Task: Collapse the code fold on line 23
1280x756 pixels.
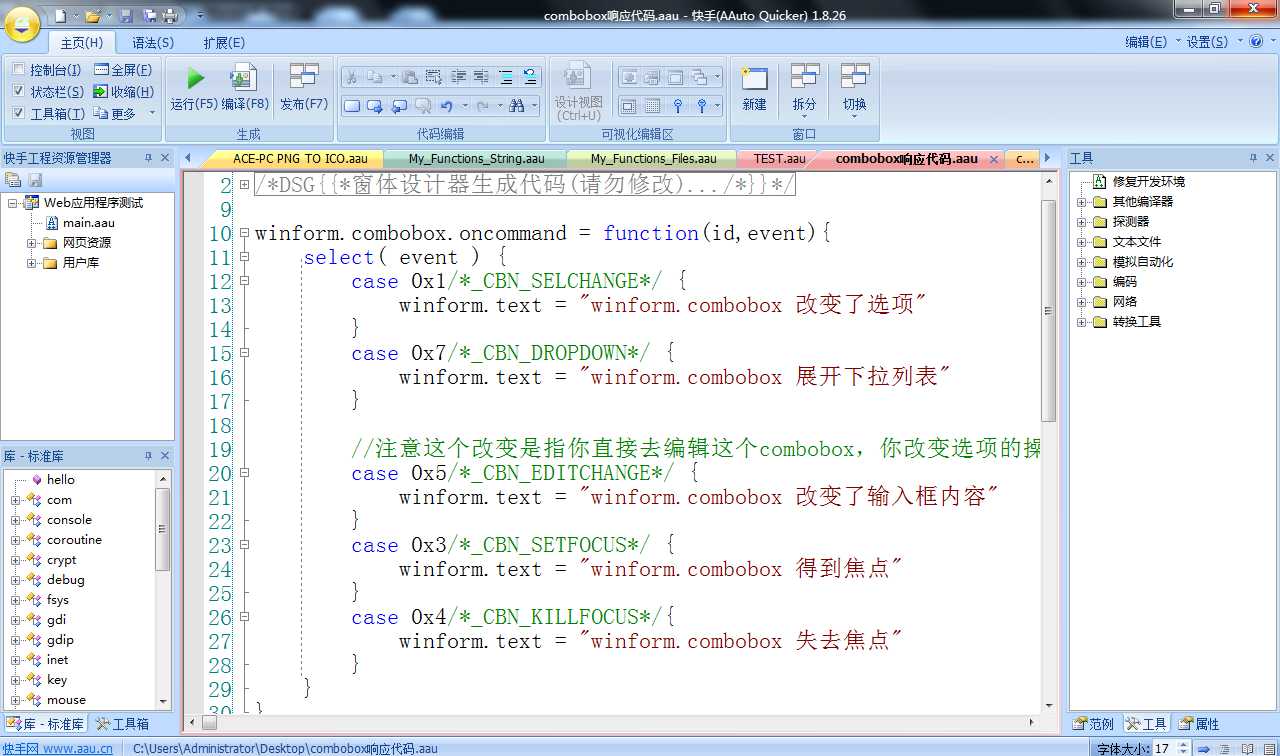Action: (x=244, y=545)
